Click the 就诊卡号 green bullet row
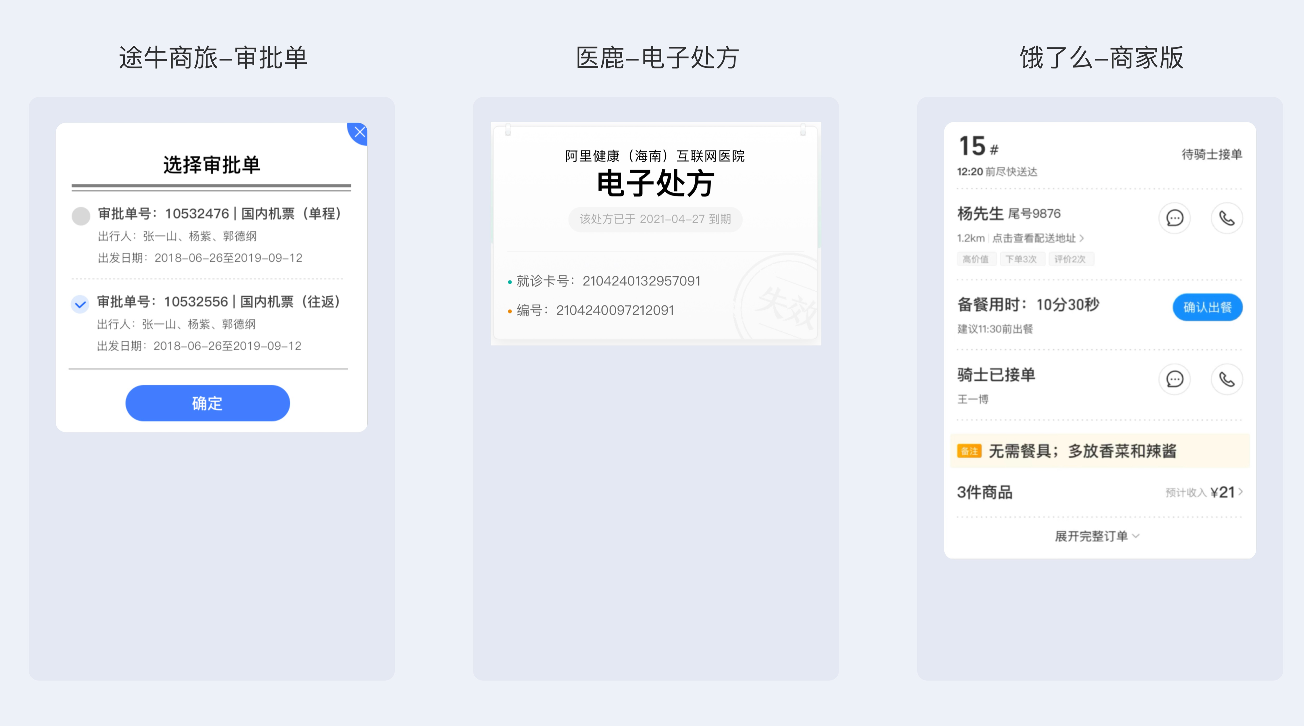Screen dimensions: 1304x726 605,281
